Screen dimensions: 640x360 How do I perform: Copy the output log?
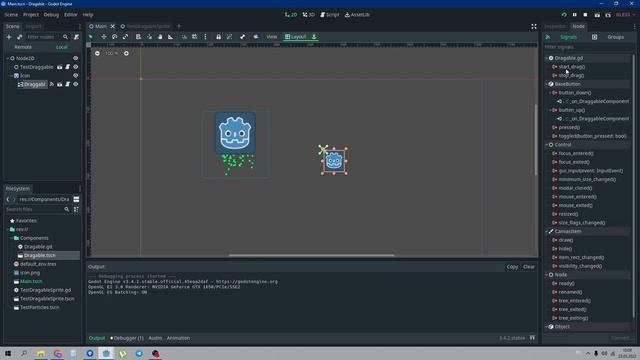[512, 267]
